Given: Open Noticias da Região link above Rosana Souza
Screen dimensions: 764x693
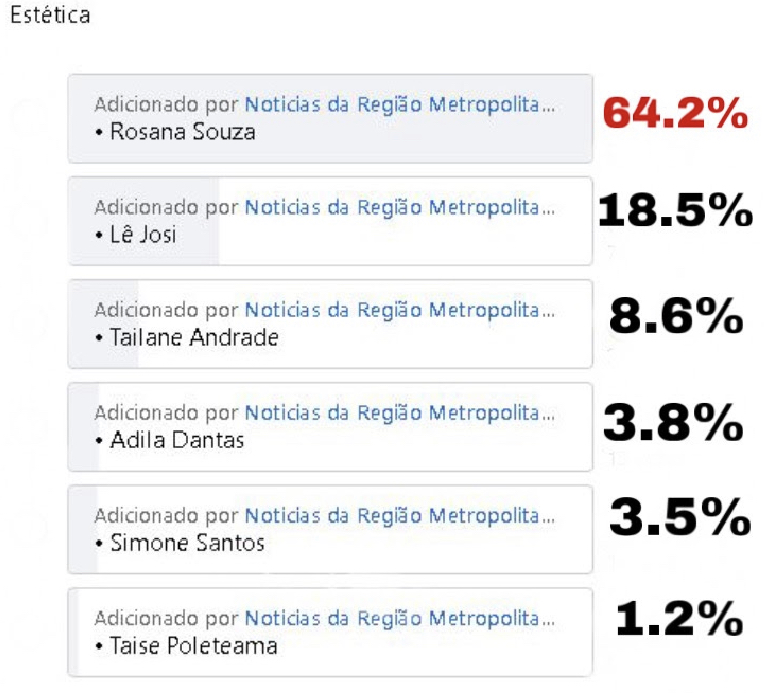Looking at the screenshot, I should [400, 104].
